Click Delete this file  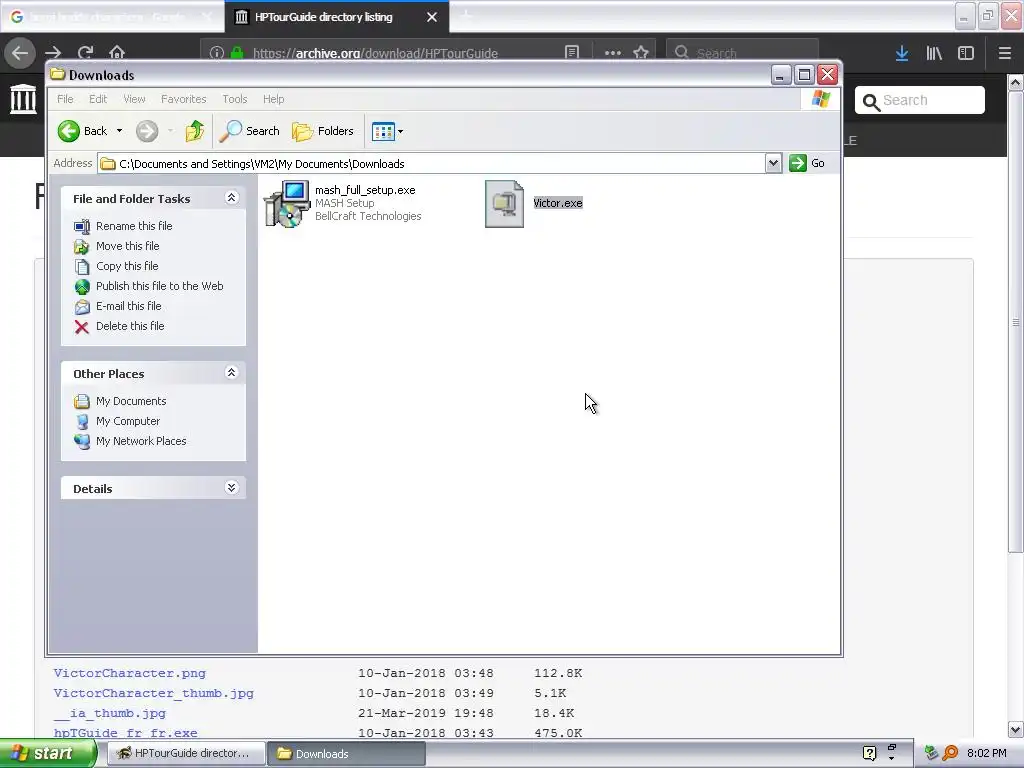pos(130,326)
